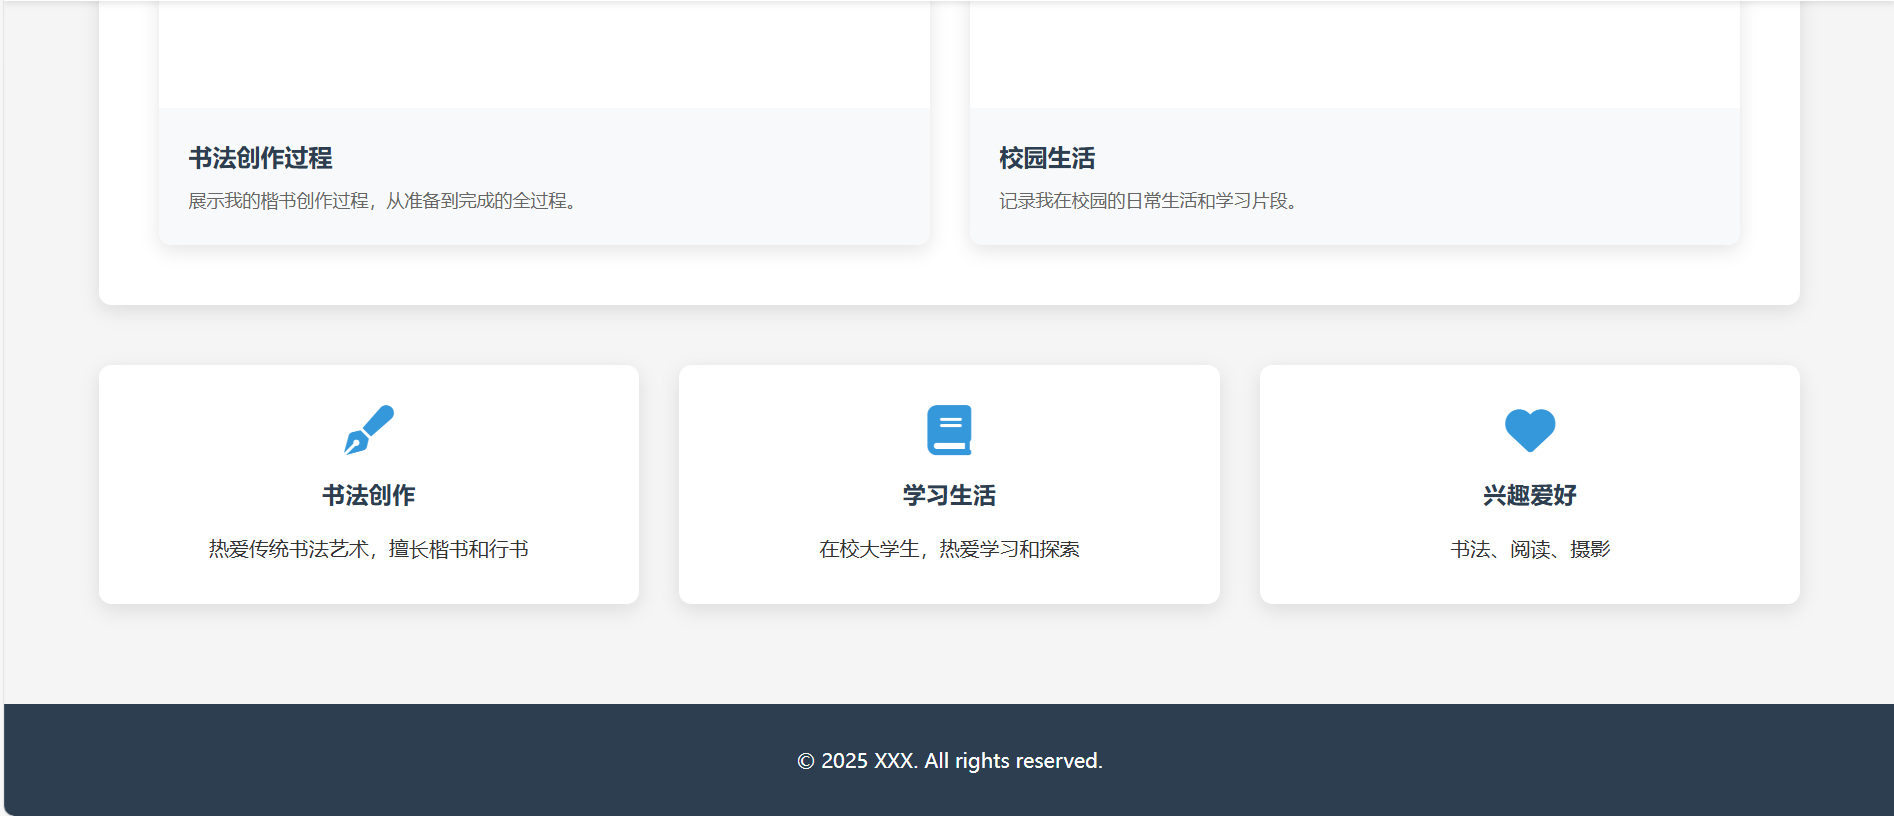This screenshot has width=1894, height=816.
Task: Click the text 在校大学生，热爱学习和探索
Action: tap(948, 549)
